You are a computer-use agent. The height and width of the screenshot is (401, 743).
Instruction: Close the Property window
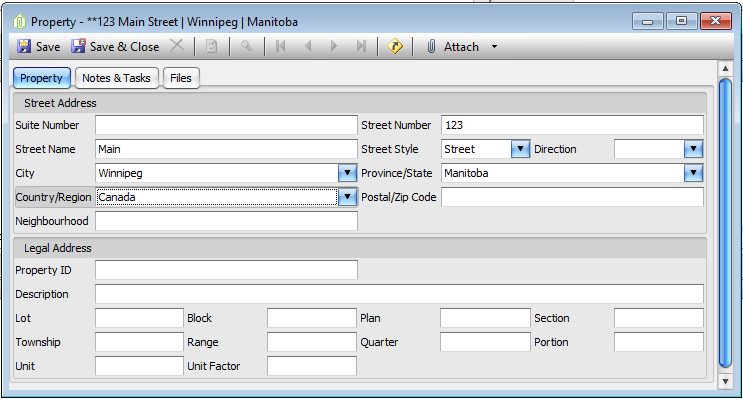[716, 21]
